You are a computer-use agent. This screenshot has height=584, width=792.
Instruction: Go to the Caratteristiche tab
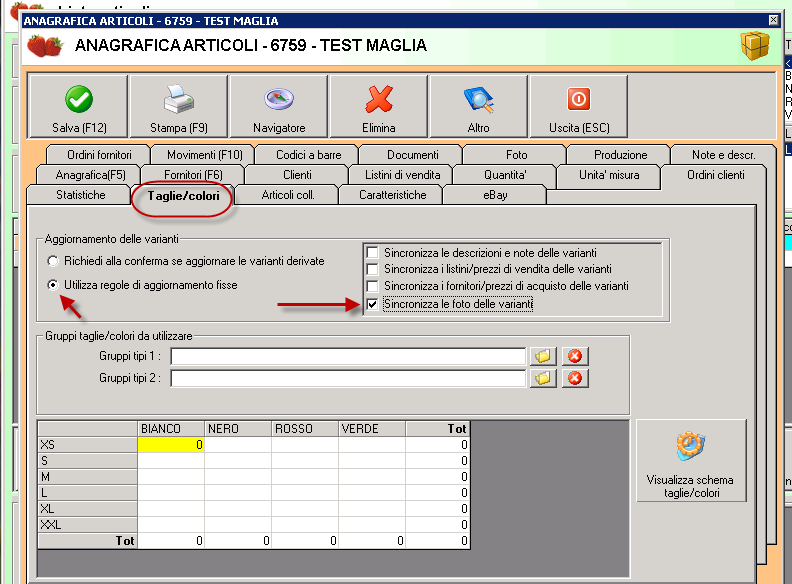(x=392, y=195)
